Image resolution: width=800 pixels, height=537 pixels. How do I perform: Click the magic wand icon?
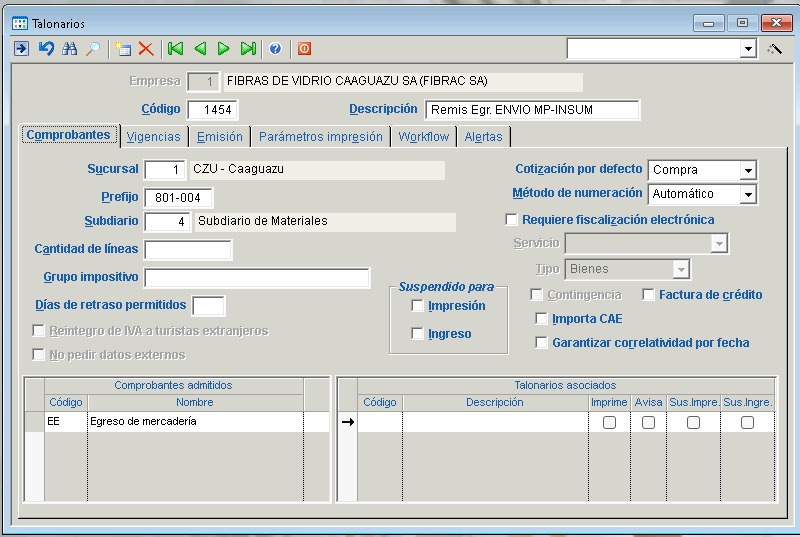(x=774, y=48)
